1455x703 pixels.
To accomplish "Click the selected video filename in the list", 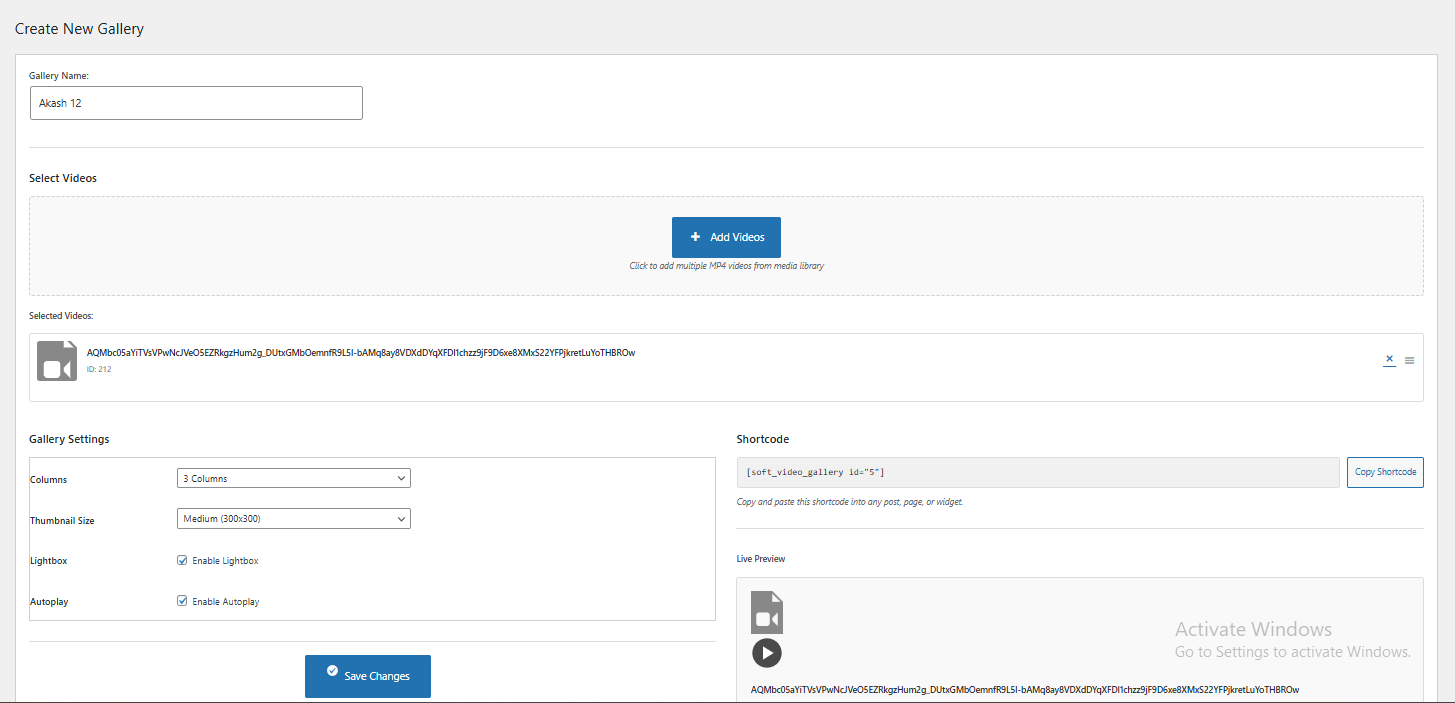I will pos(361,353).
